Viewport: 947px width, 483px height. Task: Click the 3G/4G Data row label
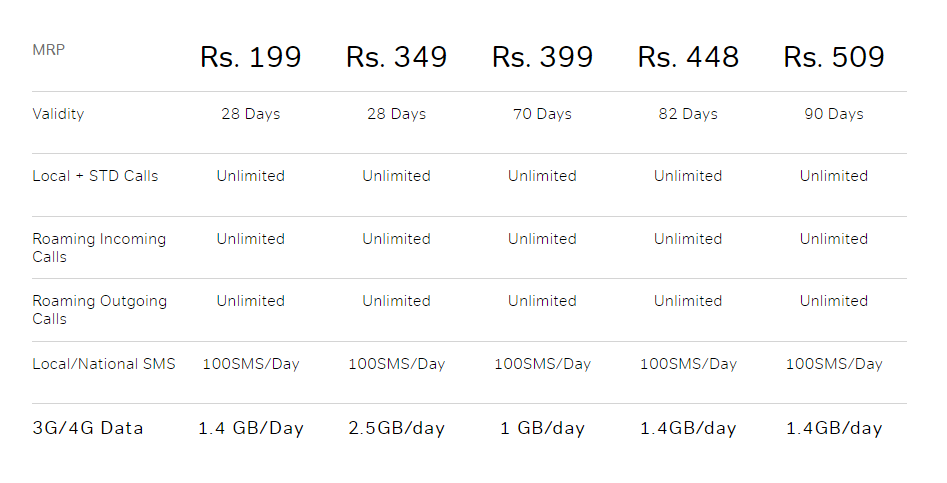[88, 428]
